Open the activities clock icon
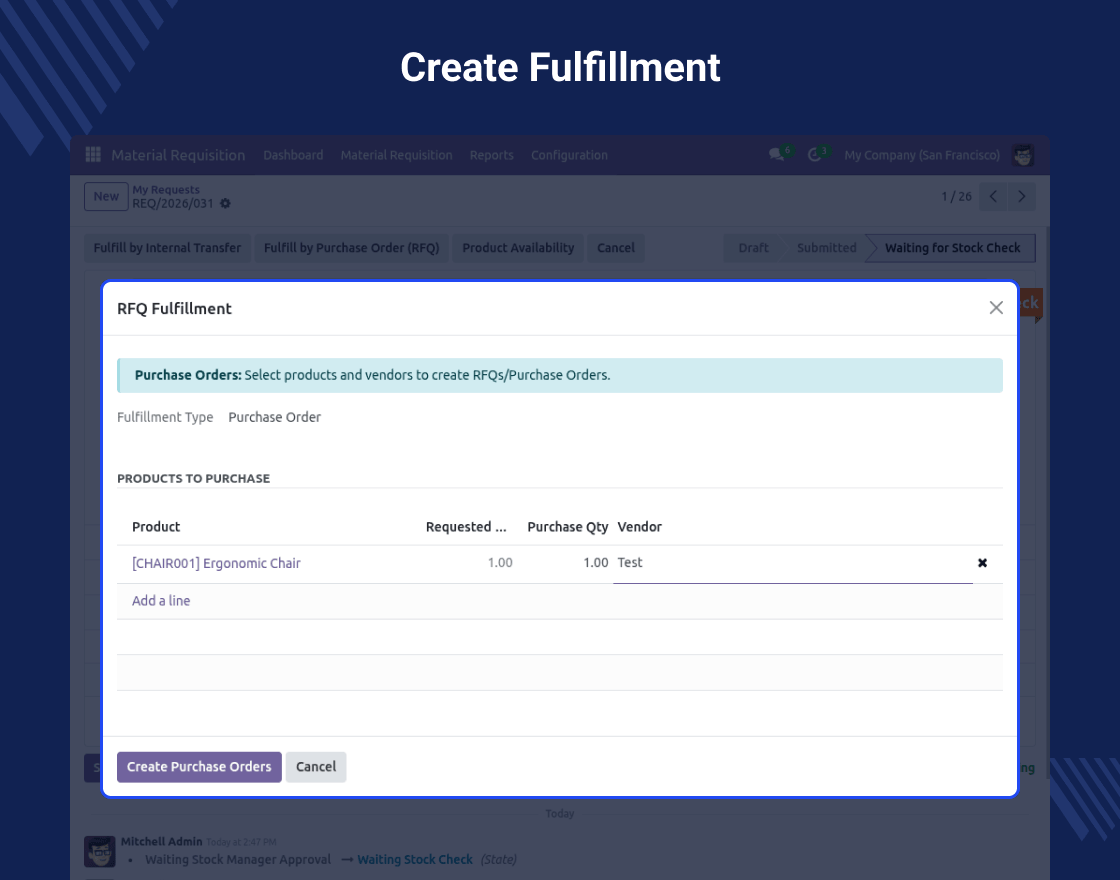1120x880 pixels. (x=814, y=155)
